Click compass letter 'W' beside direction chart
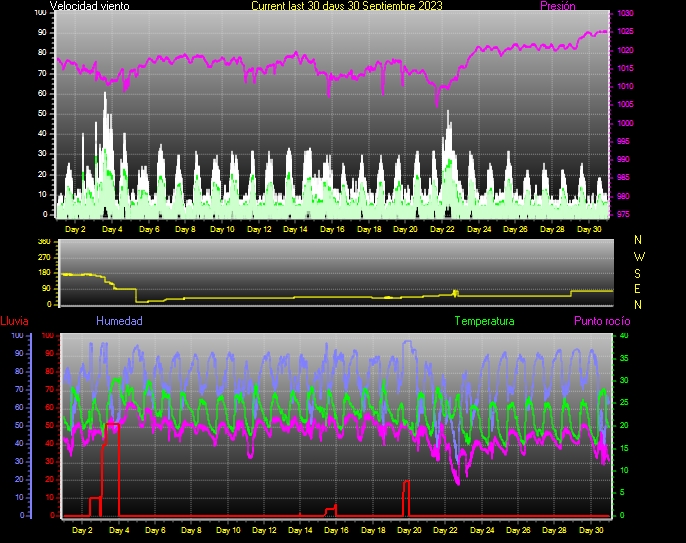 639,256
